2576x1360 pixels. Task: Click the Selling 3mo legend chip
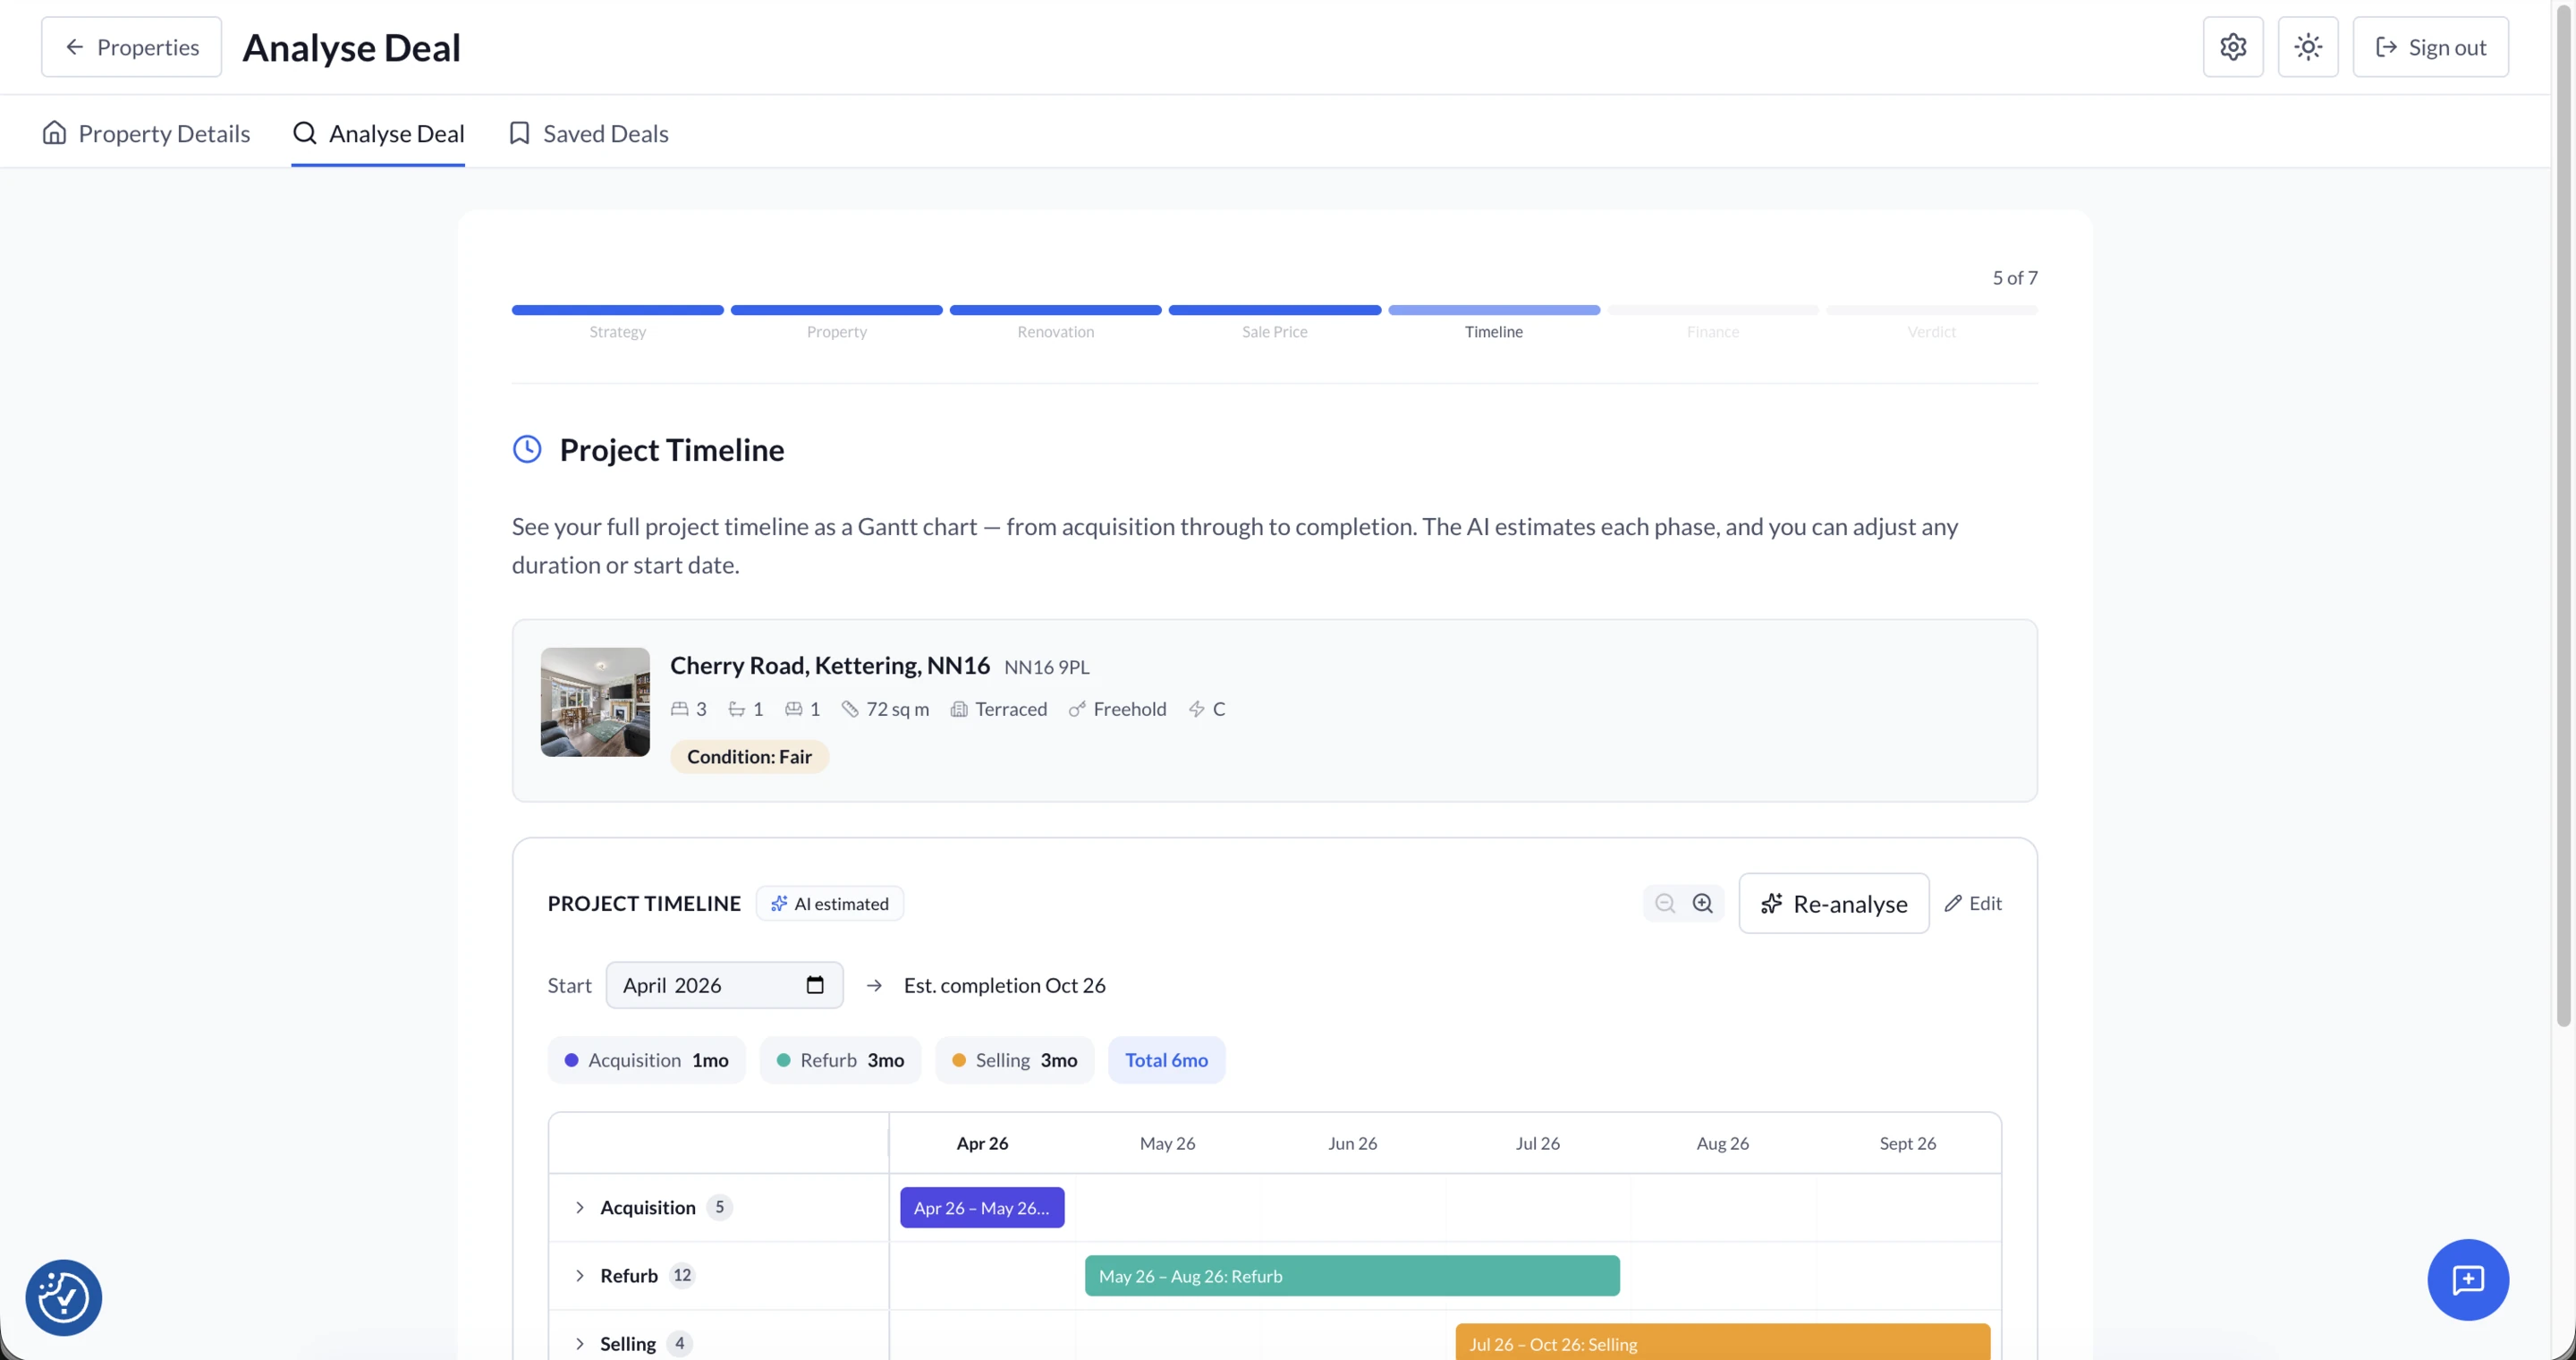(x=1014, y=1060)
